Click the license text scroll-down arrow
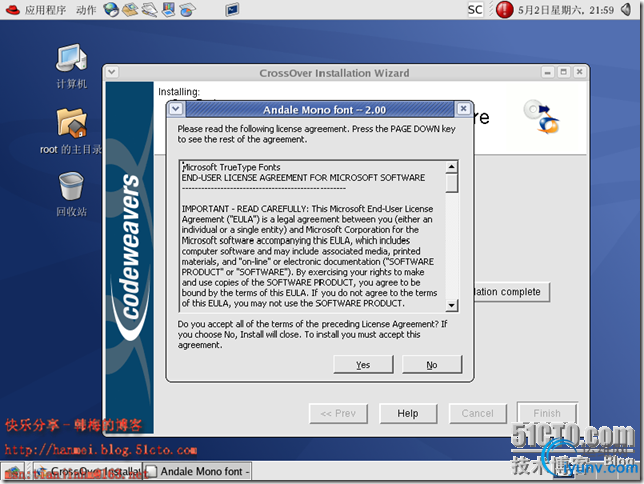Viewport: 644px width, 484px height. (452, 305)
